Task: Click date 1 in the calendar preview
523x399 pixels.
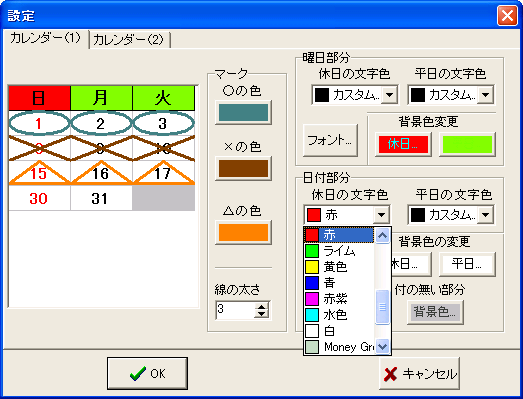Action: [39, 123]
